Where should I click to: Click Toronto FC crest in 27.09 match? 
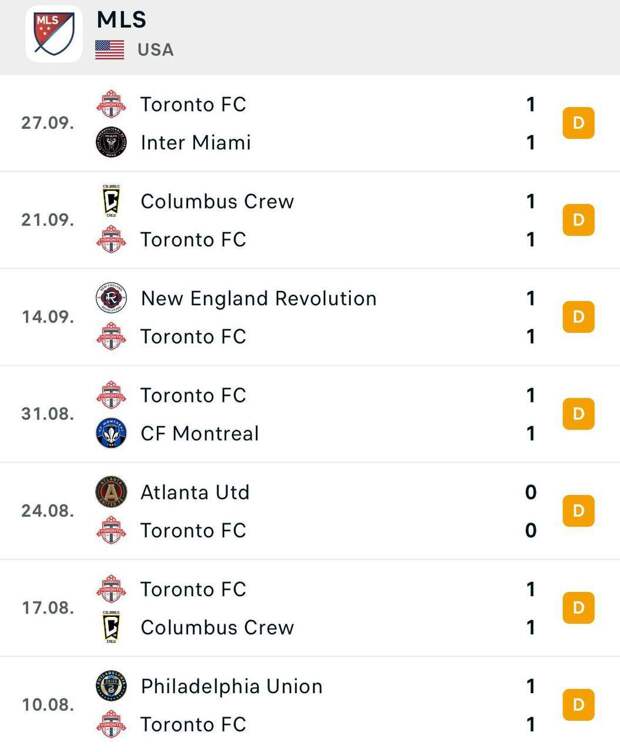pos(111,104)
